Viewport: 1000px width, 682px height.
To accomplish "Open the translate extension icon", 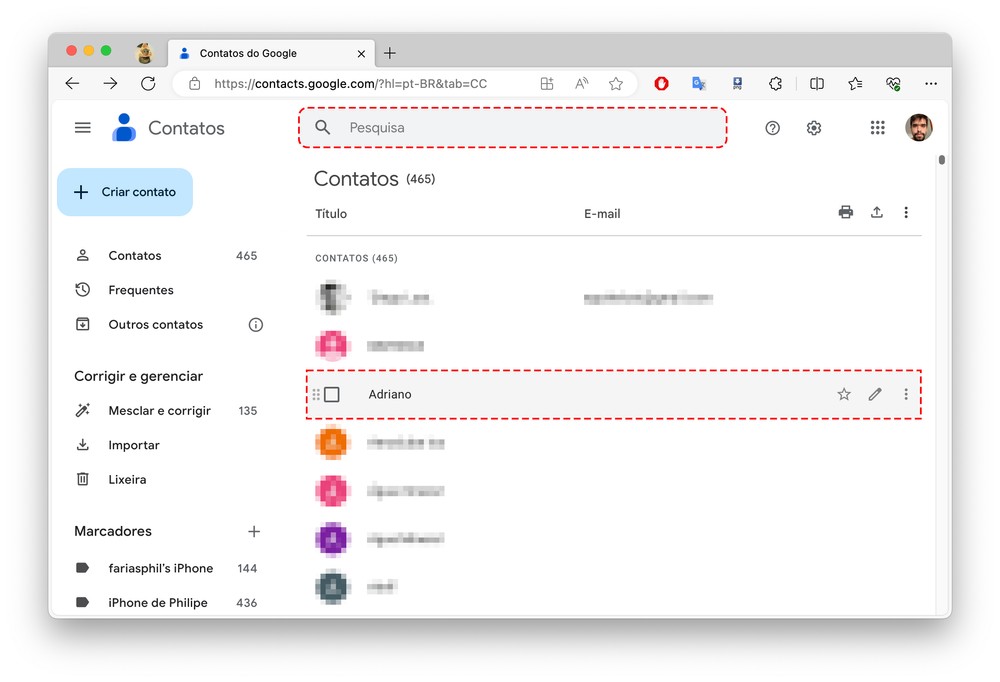I will pyautogui.click(x=699, y=84).
